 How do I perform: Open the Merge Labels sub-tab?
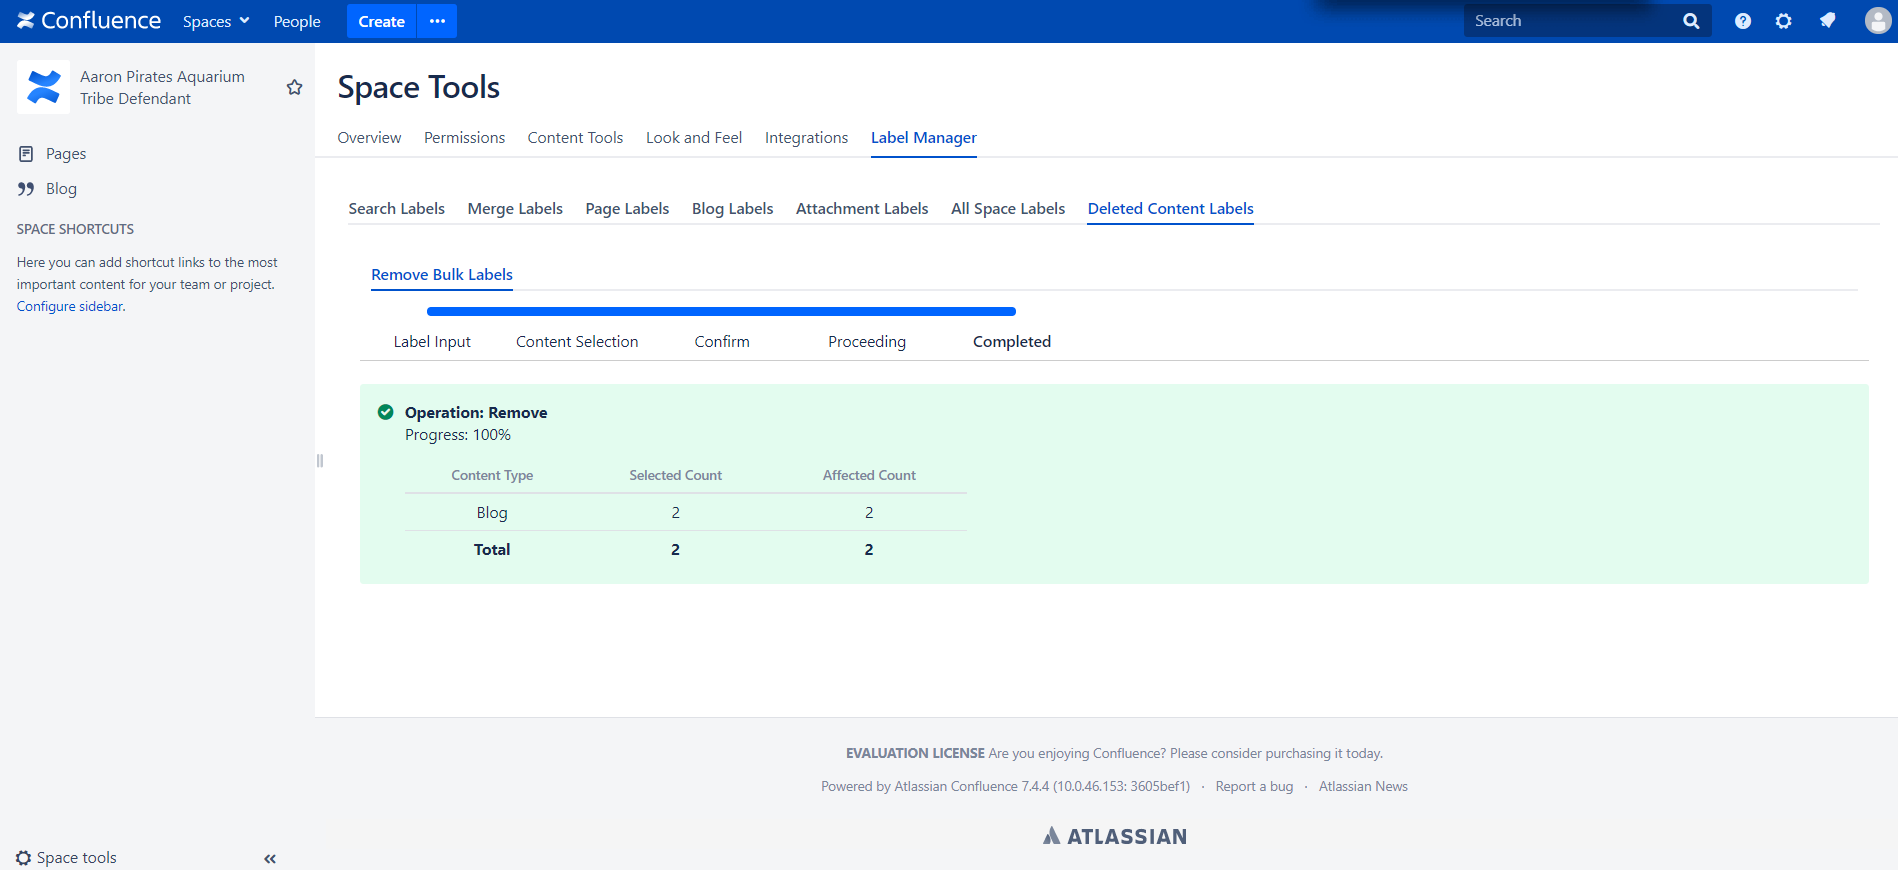515,209
